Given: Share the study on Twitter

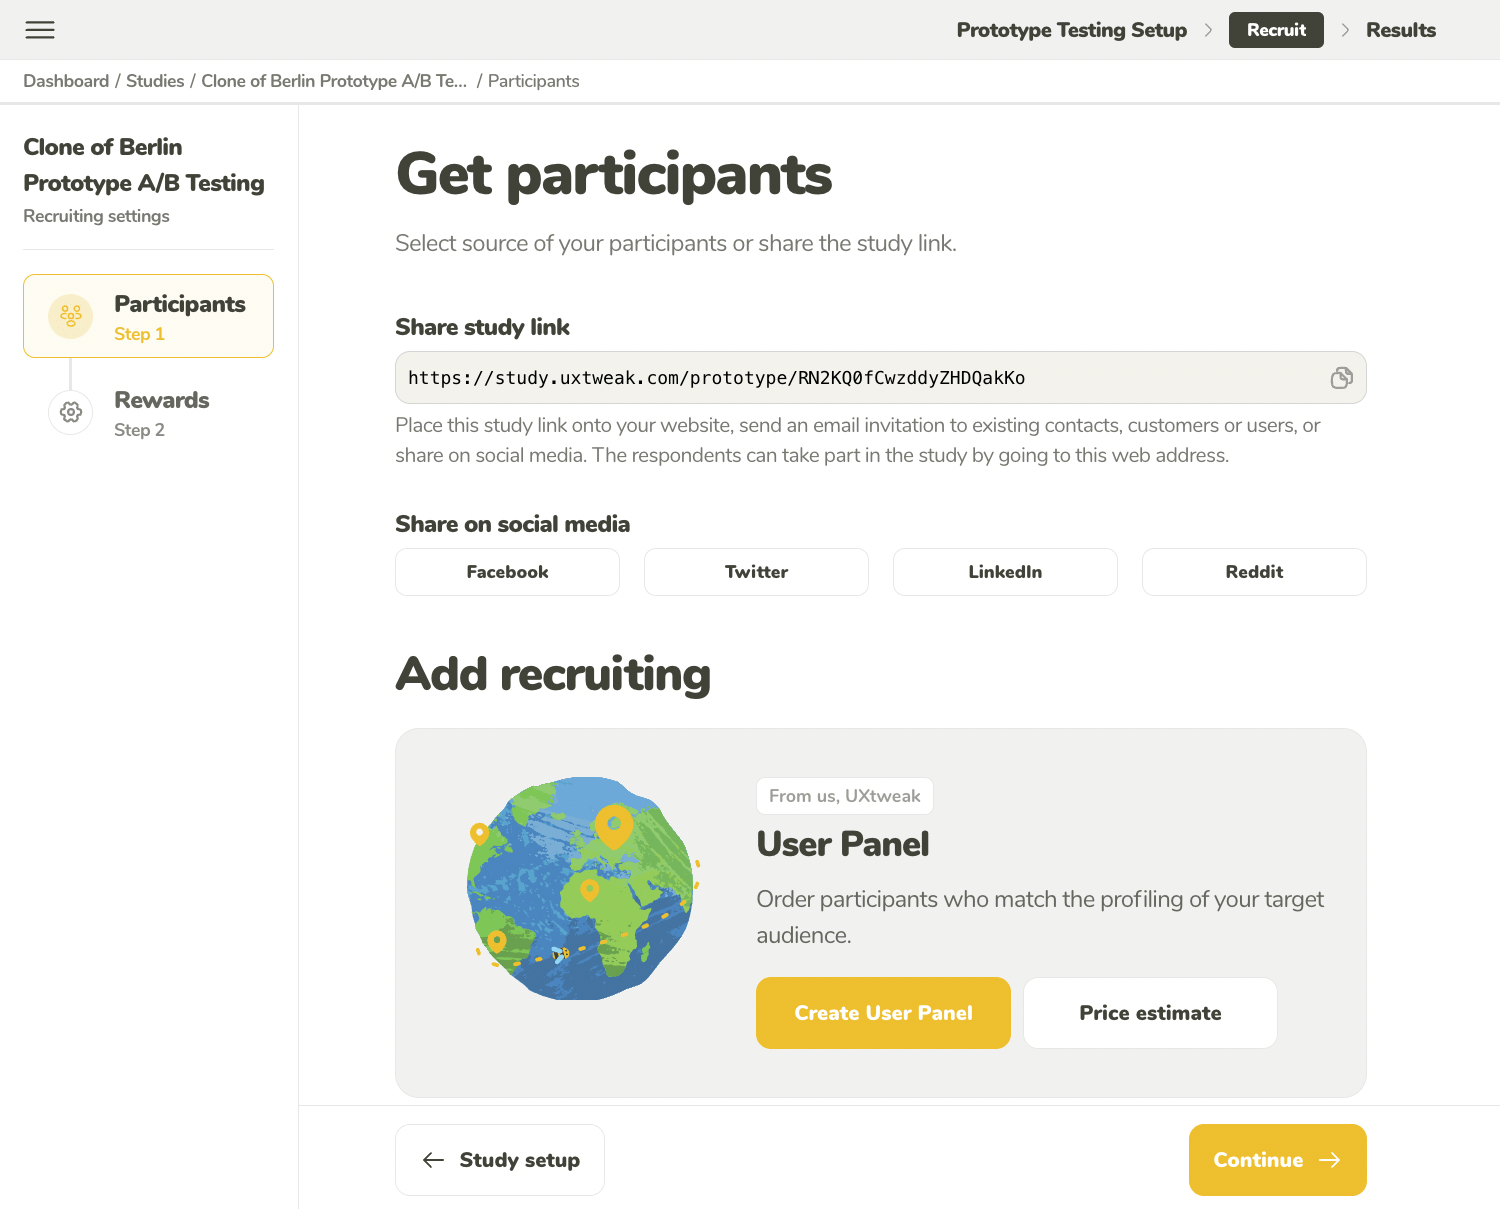Looking at the screenshot, I should click(x=756, y=572).
